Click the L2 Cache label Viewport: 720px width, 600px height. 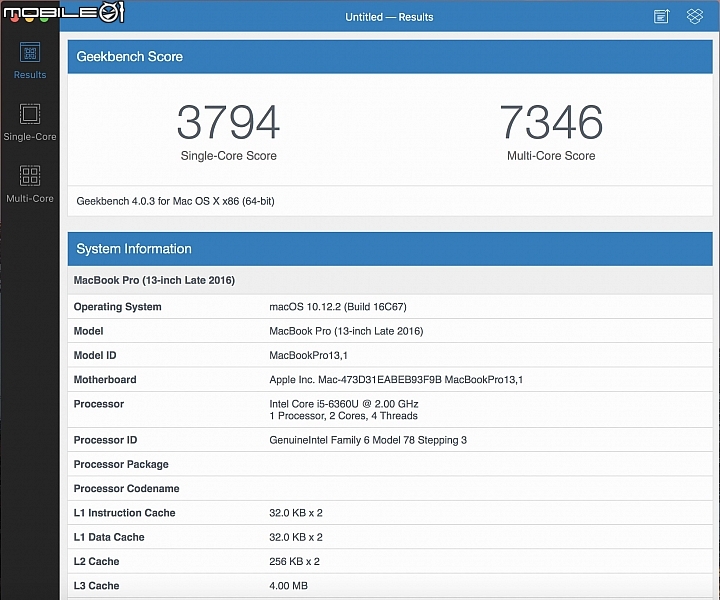pos(96,561)
